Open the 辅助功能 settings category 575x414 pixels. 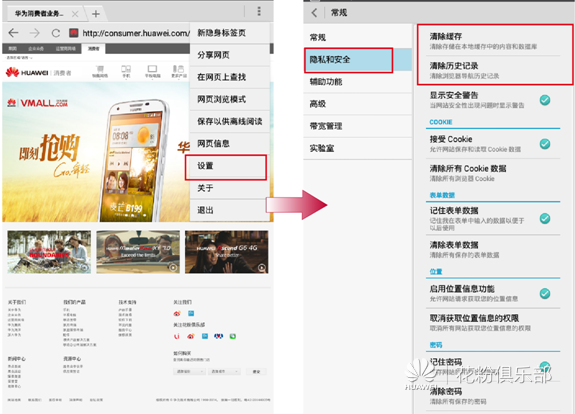point(358,82)
